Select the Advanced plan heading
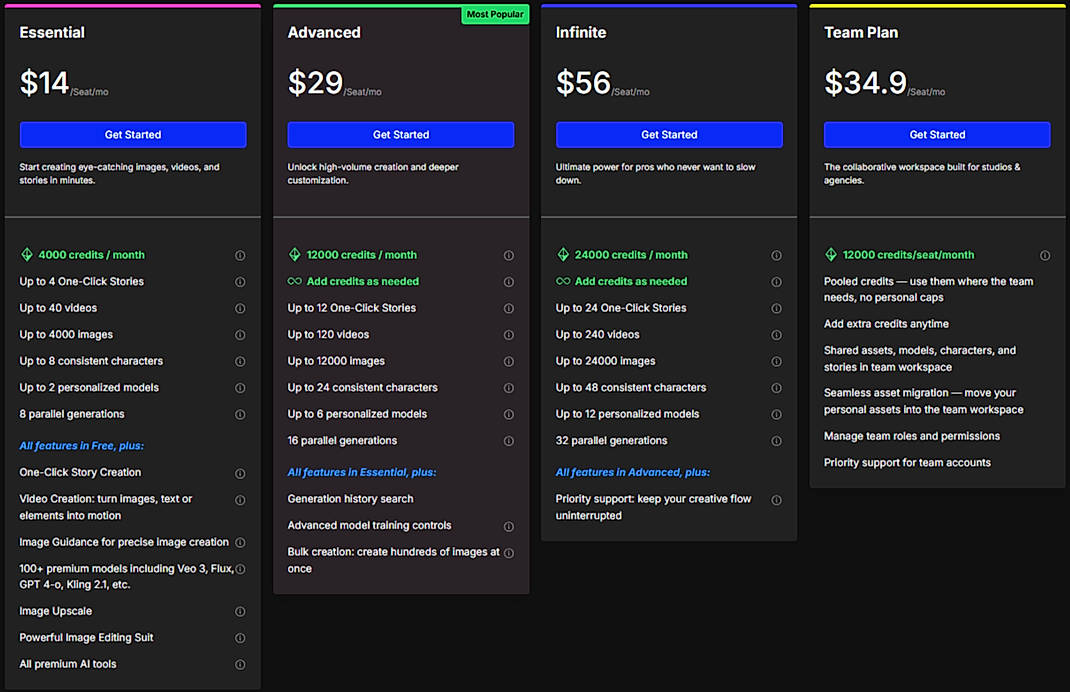 tap(324, 32)
